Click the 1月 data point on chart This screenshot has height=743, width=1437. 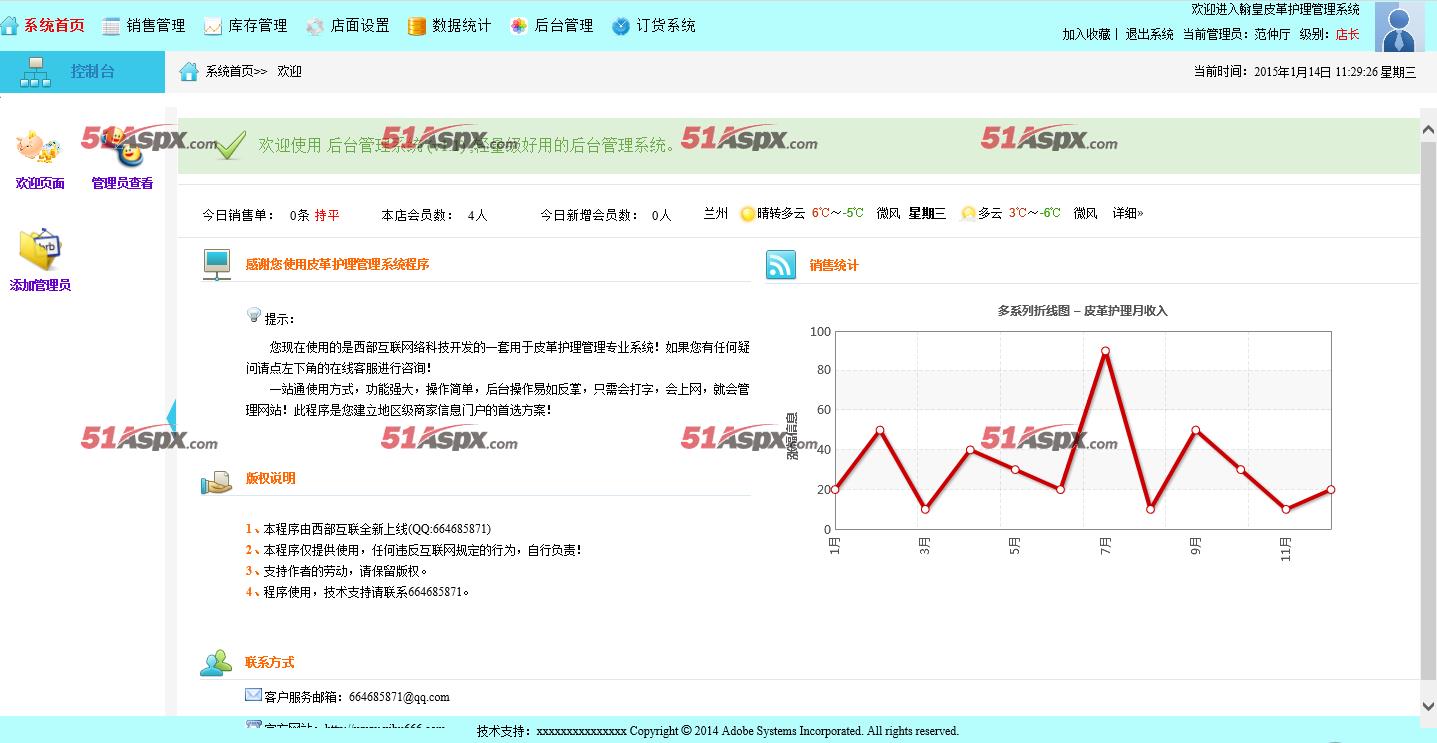pos(835,489)
